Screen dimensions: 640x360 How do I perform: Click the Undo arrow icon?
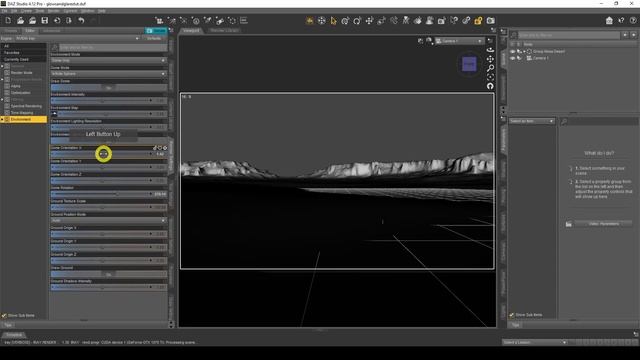(x=81, y=20)
